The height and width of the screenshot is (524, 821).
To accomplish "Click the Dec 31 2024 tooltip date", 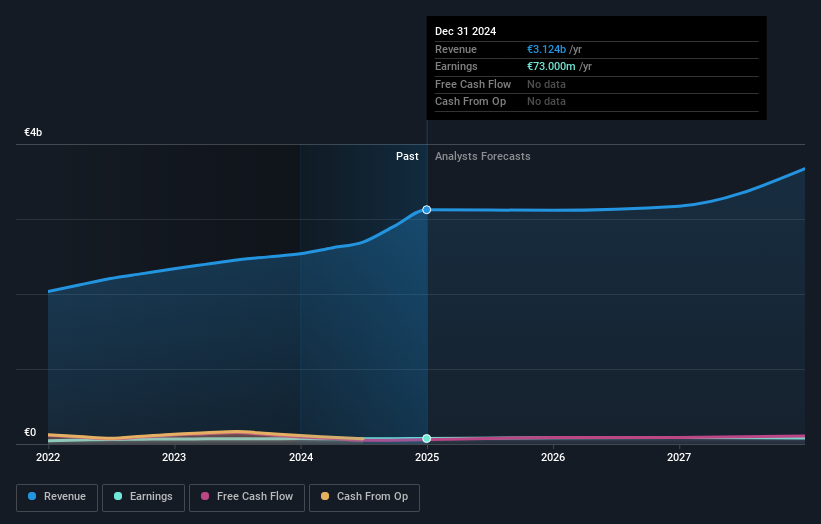I will pos(465,32).
